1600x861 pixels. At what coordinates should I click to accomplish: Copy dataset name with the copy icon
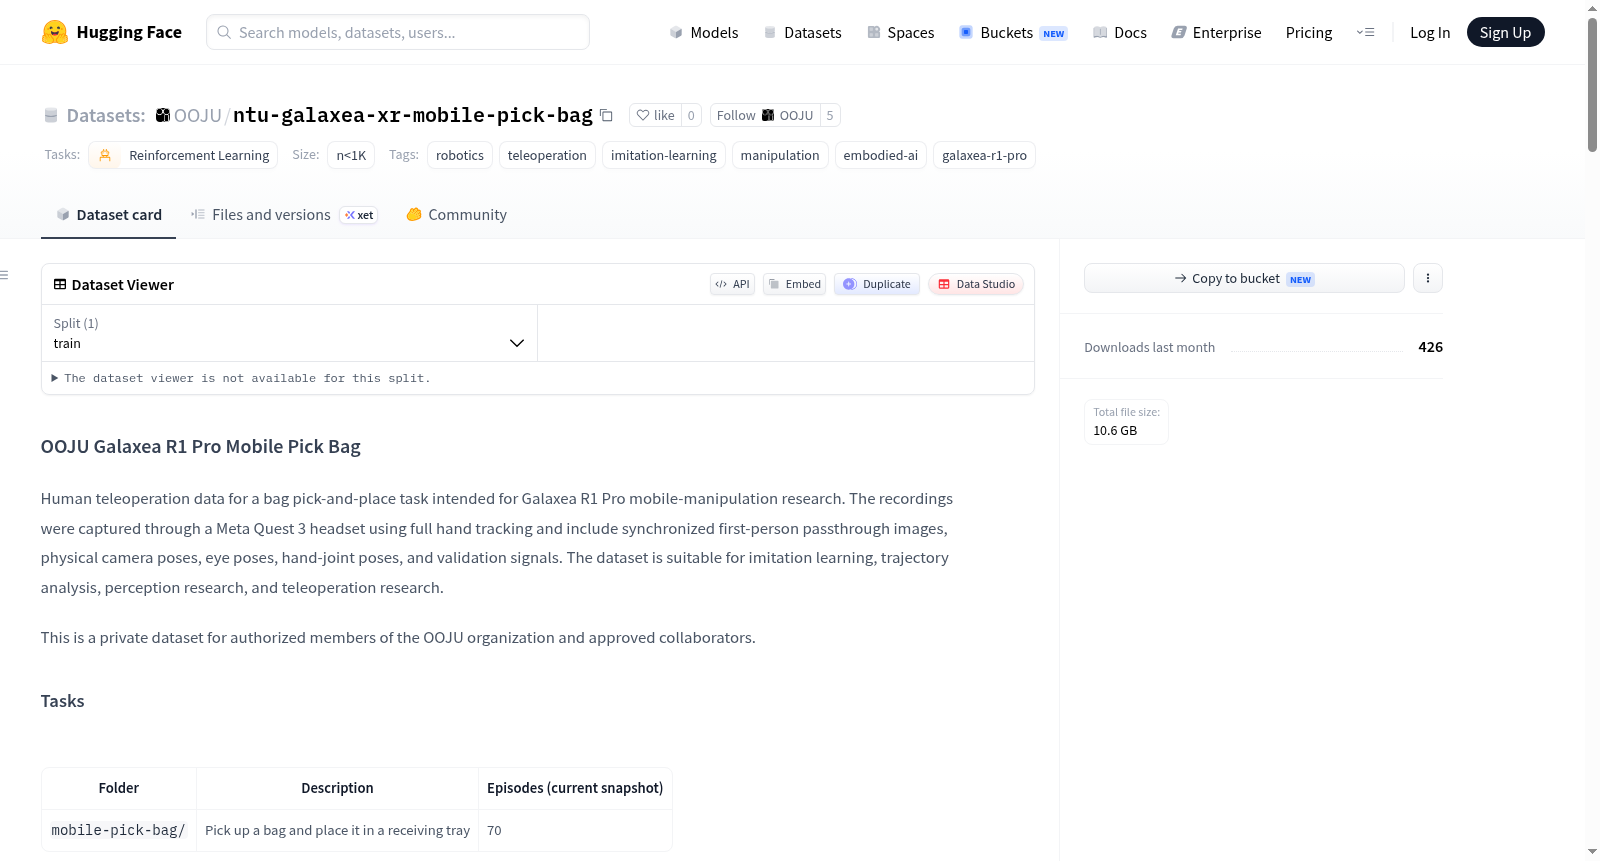(606, 115)
